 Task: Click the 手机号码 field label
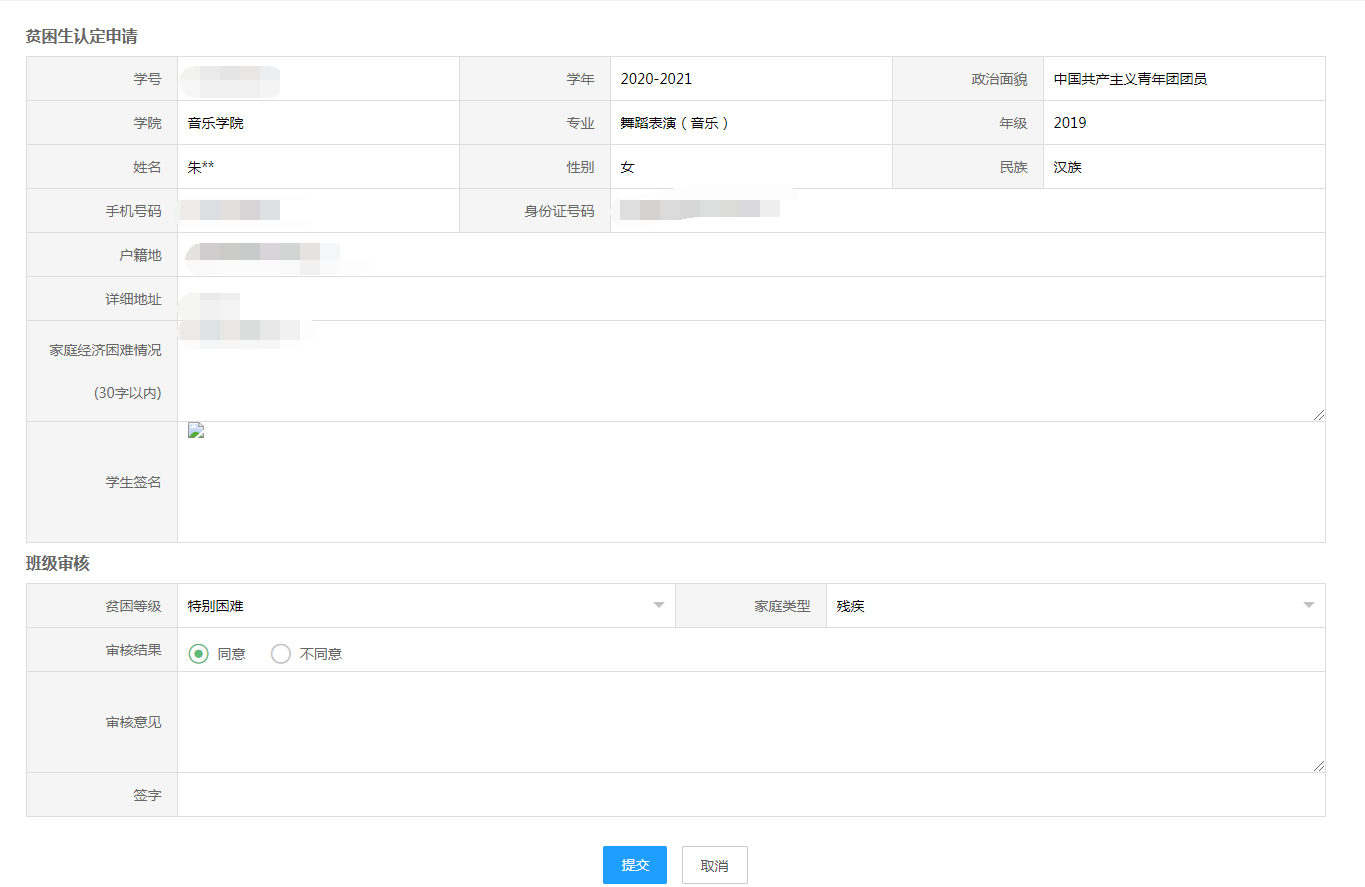(133, 211)
